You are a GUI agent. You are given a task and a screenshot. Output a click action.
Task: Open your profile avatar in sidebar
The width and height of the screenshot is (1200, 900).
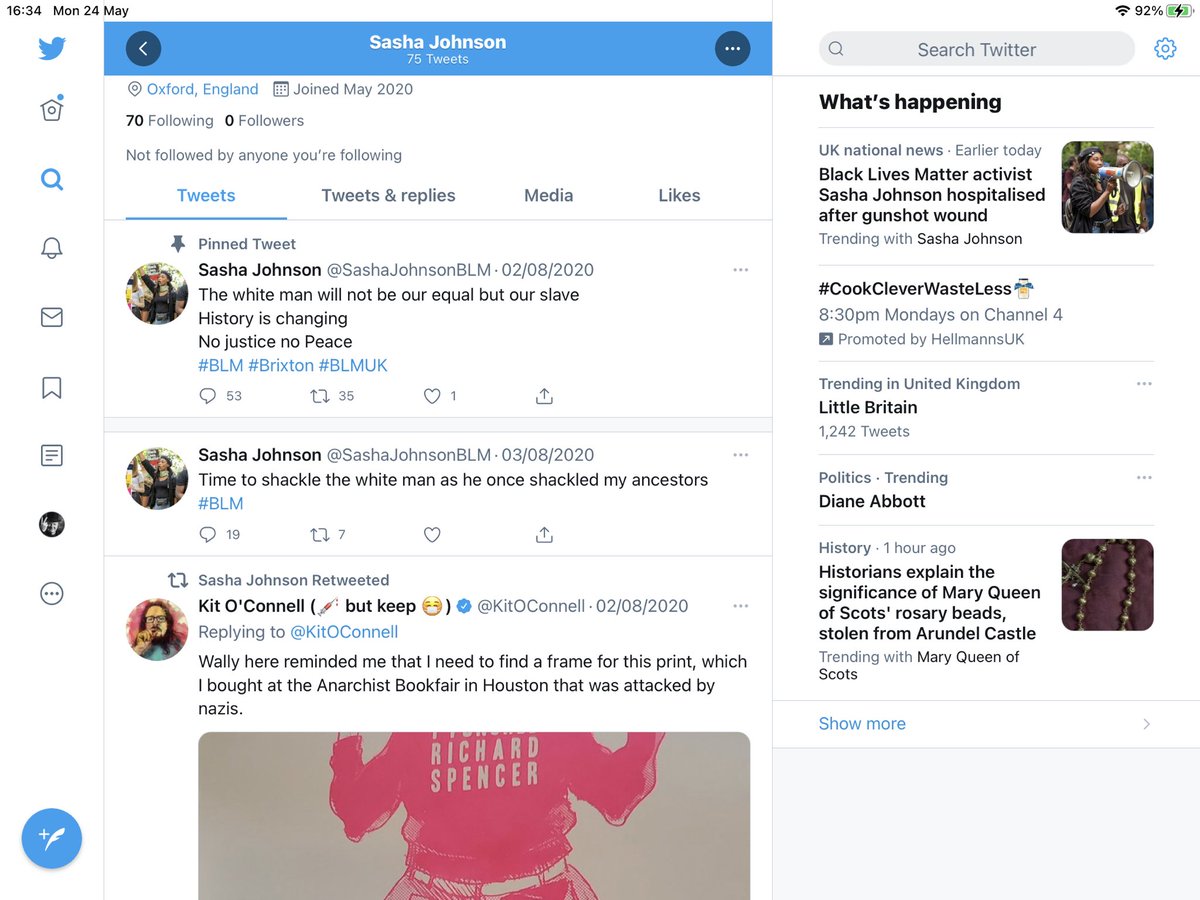tap(52, 524)
